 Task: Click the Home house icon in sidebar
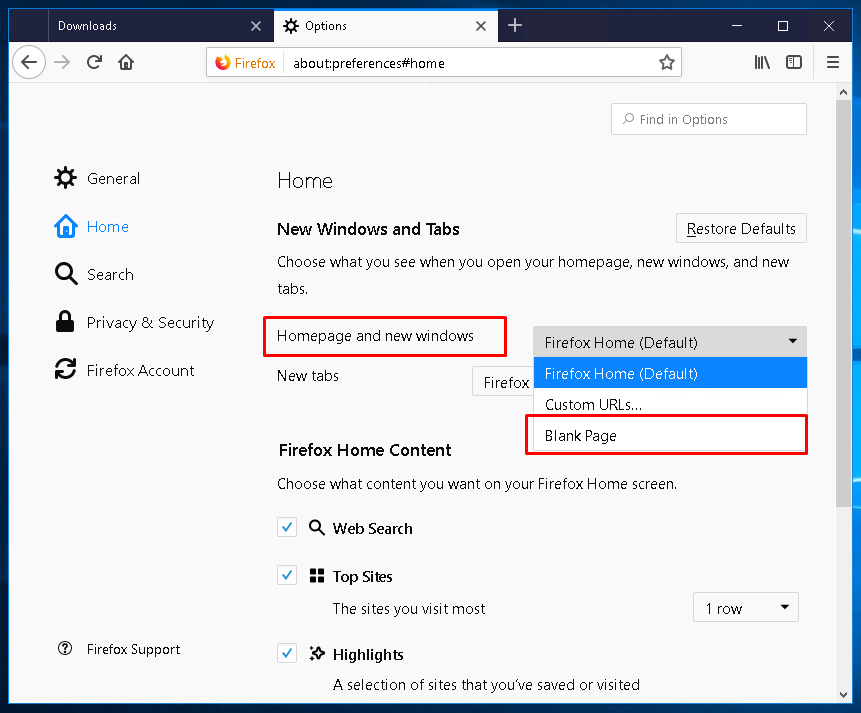65,226
